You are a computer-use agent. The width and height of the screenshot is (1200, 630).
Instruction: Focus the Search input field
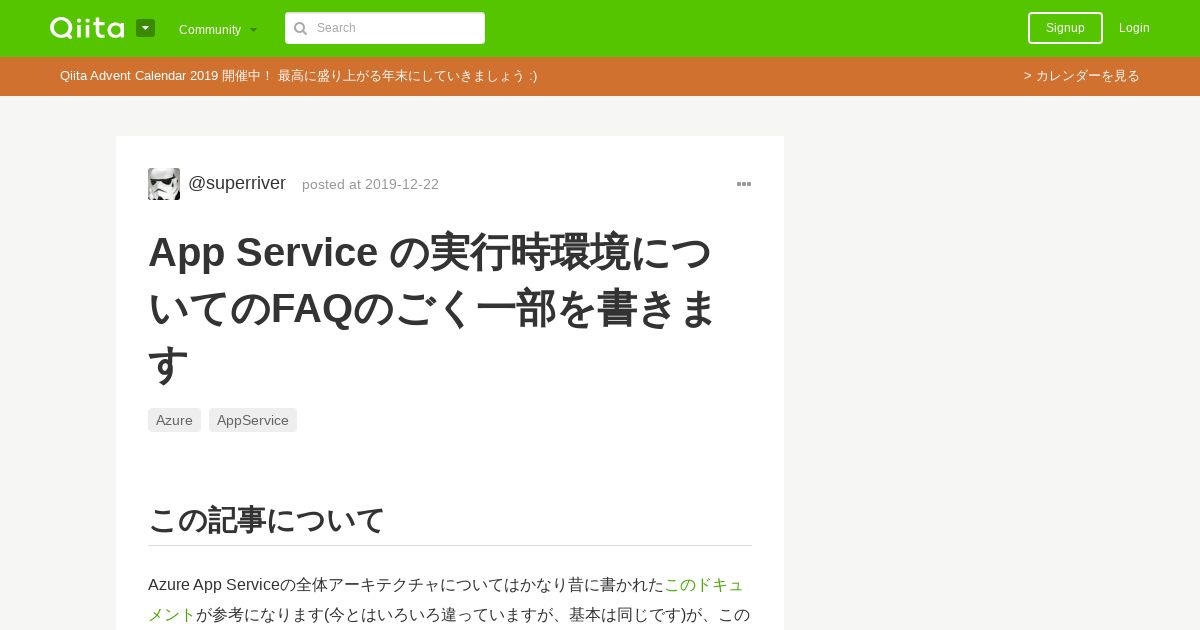(x=385, y=28)
